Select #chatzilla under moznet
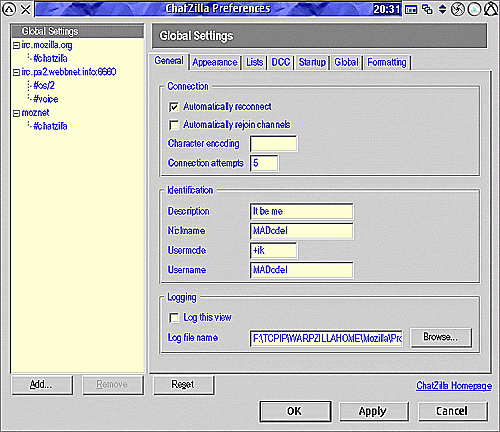The width and height of the screenshot is (500, 432). tap(50, 126)
